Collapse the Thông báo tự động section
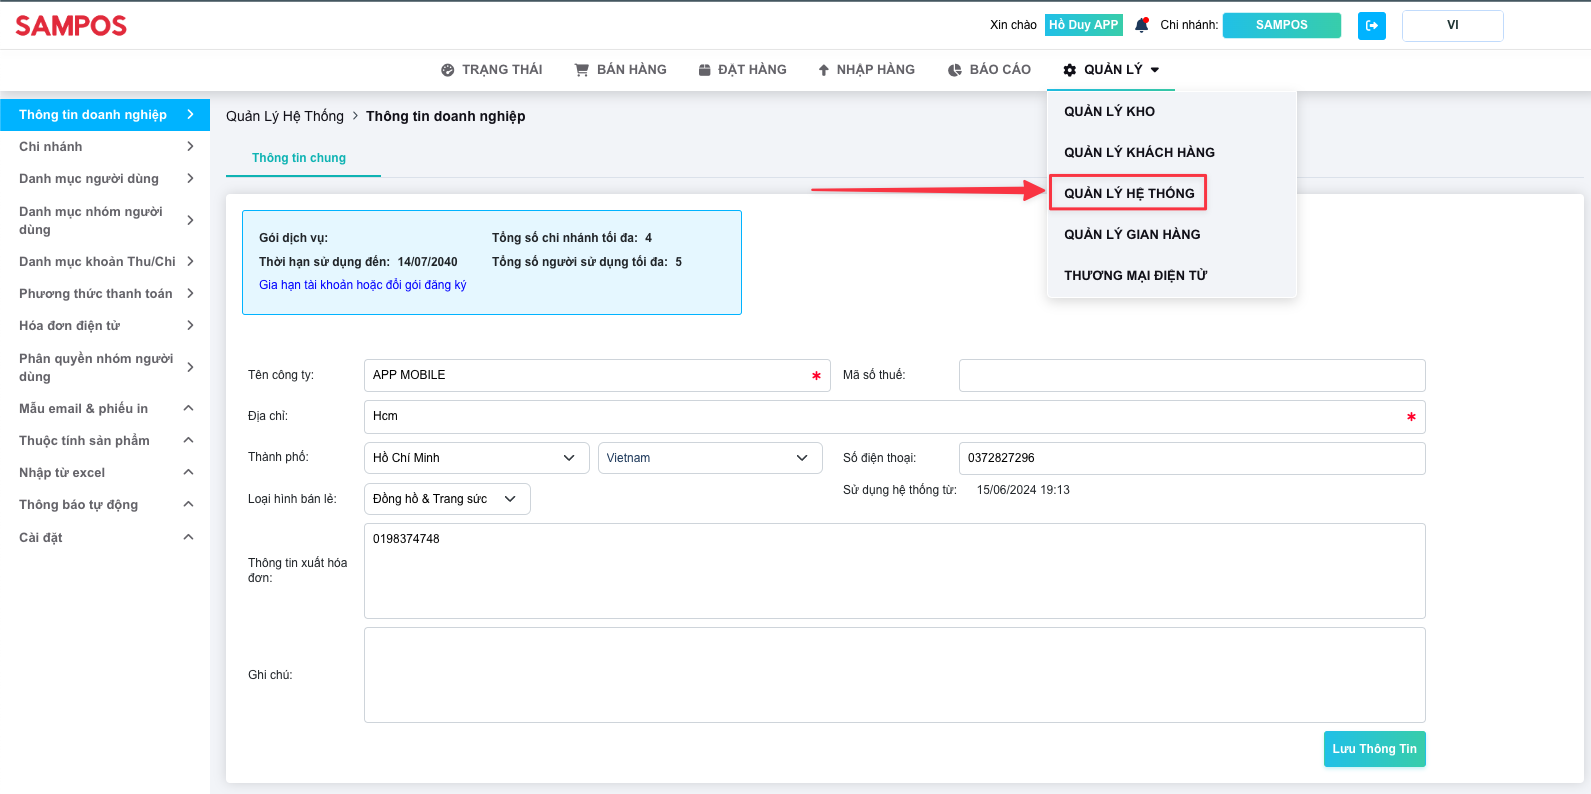The width and height of the screenshot is (1591, 794). 105,505
